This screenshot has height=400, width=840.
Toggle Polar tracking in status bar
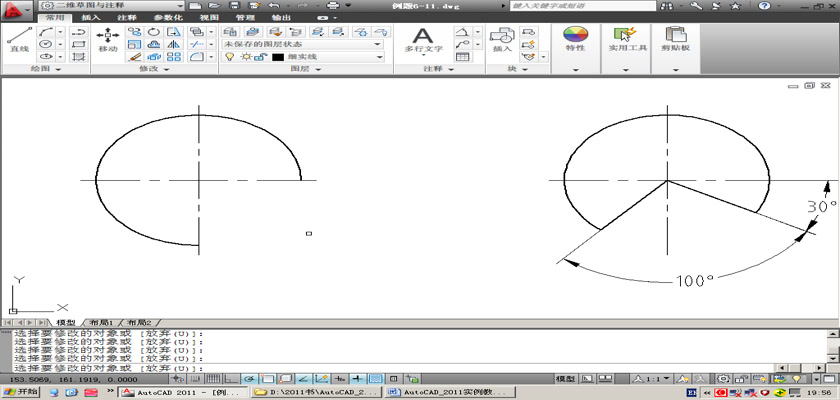[249, 379]
